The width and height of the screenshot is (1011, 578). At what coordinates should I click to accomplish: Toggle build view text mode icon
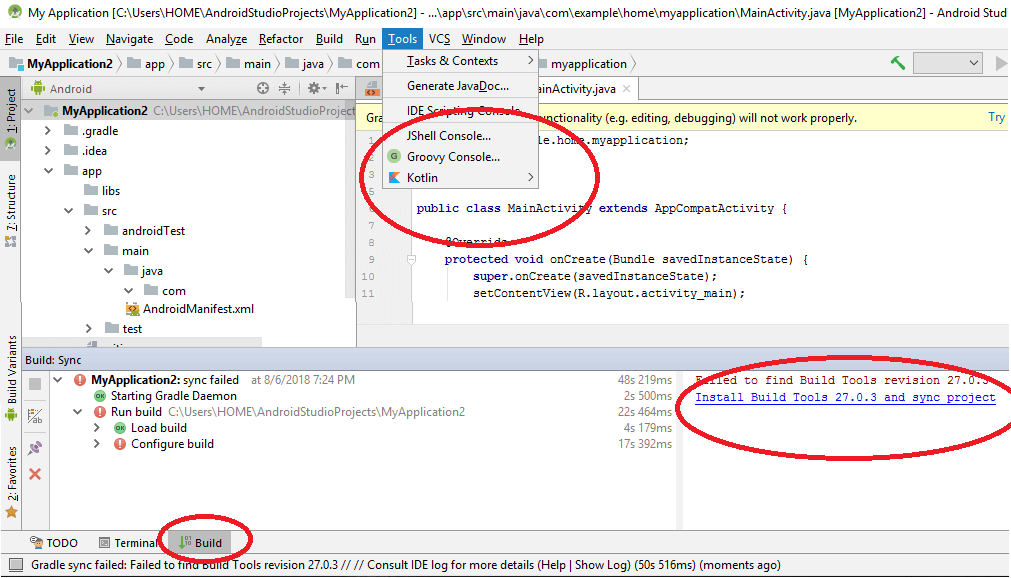click(x=35, y=416)
